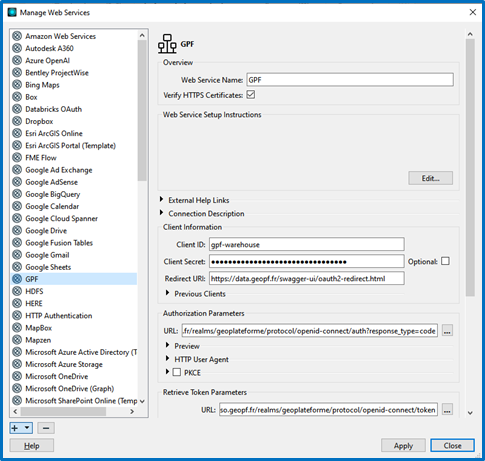
Task: Click the settings panel vertical scrollbar
Action: pos(470,167)
